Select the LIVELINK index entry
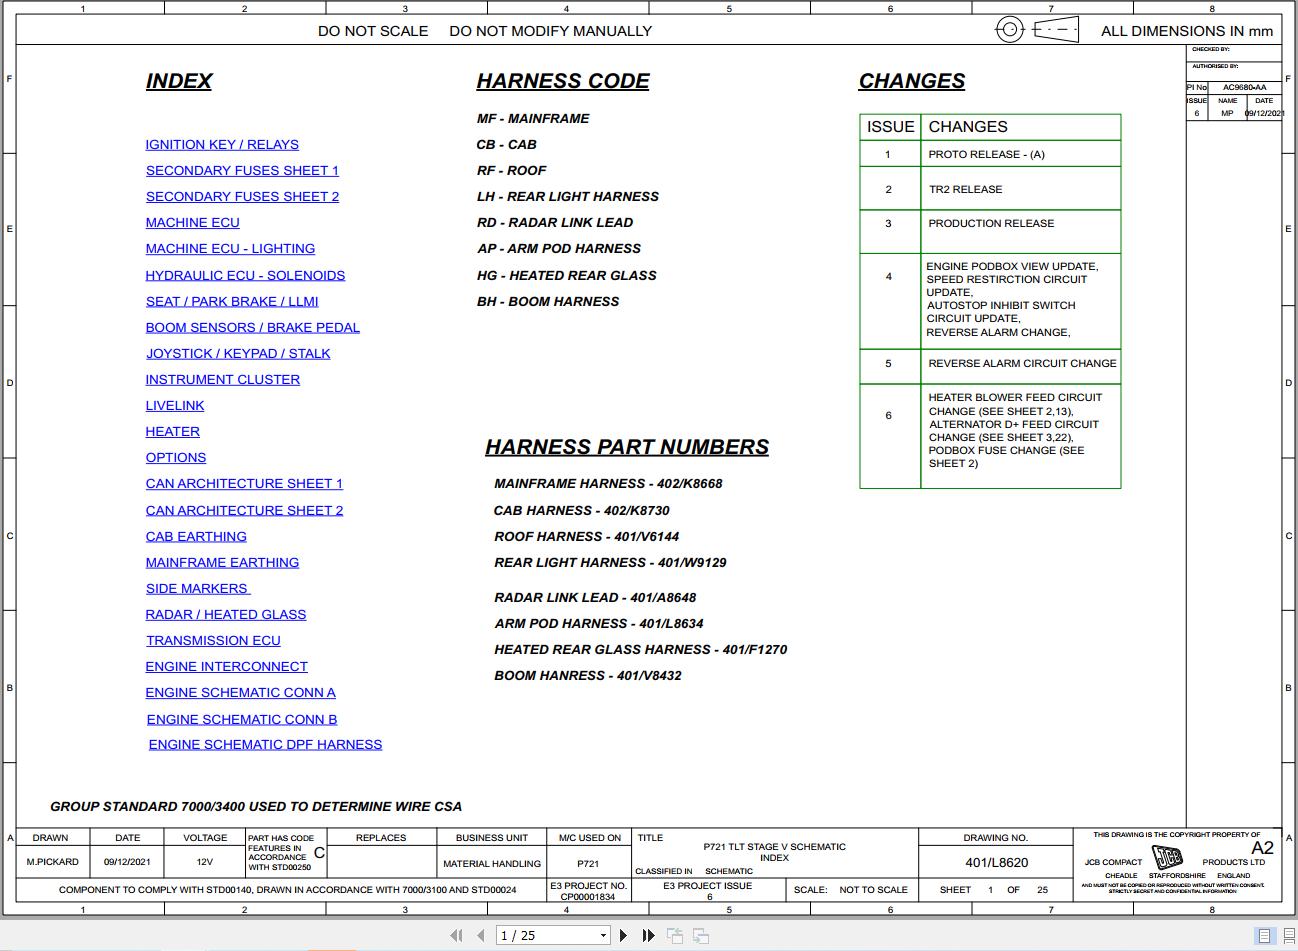Image resolution: width=1298 pixels, height=951 pixels. [175, 405]
